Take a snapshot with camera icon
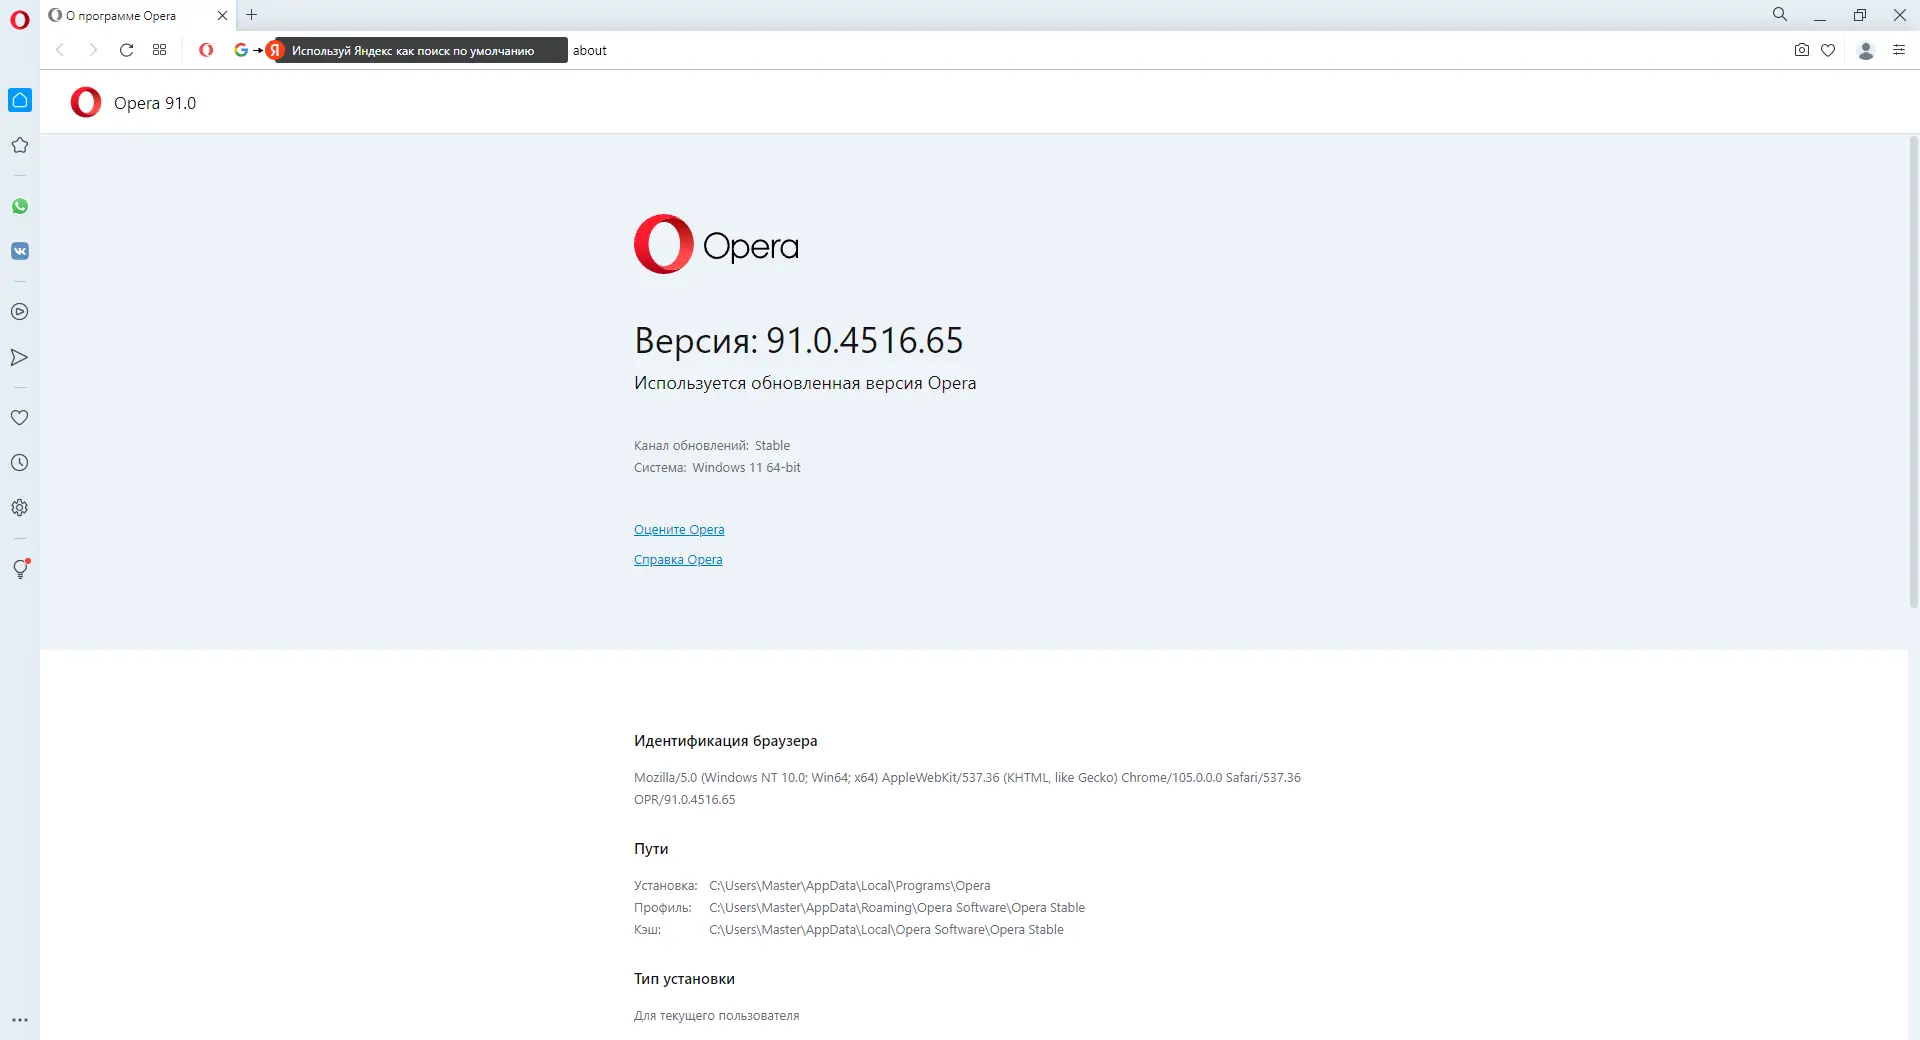Viewport: 1920px width, 1040px height. click(x=1802, y=50)
